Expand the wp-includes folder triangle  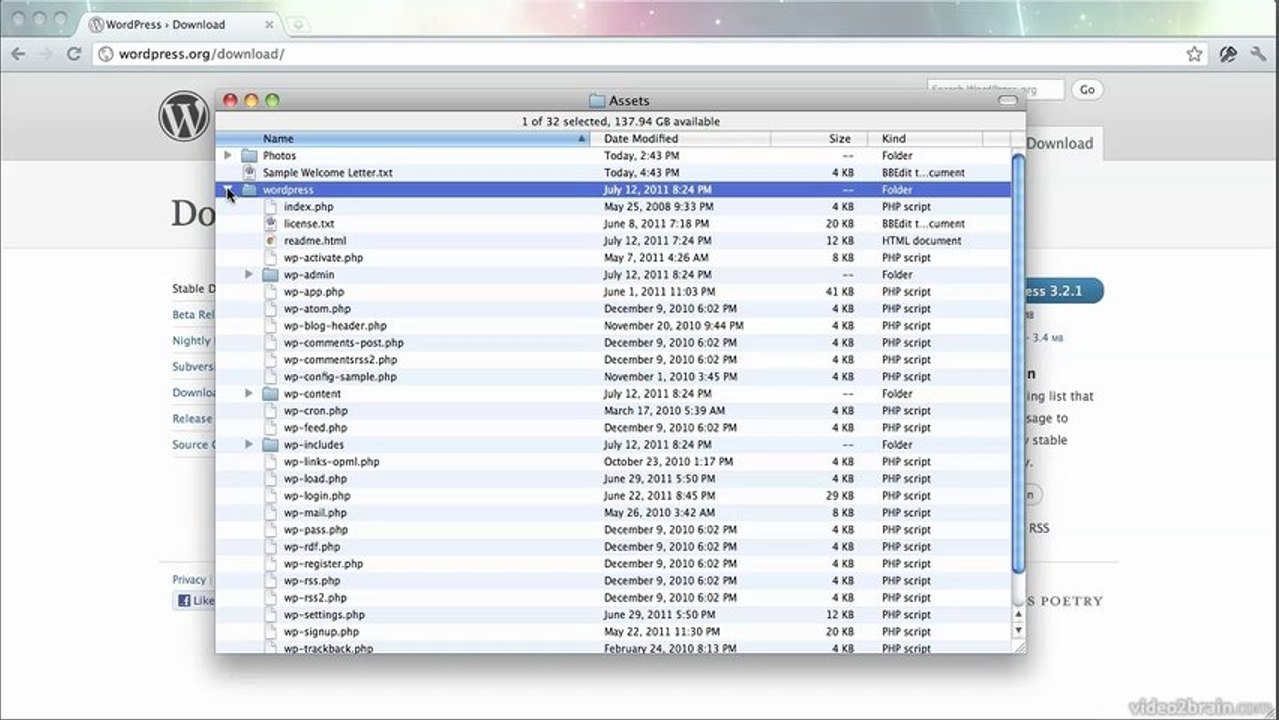click(x=249, y=445)
